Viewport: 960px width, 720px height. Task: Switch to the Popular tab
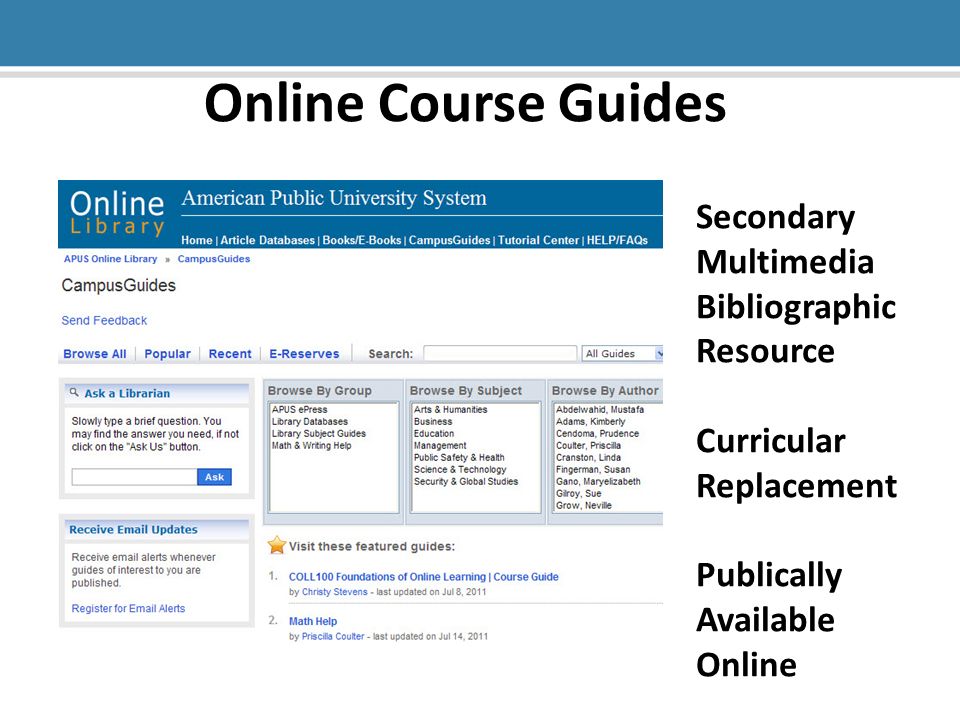click(167, 354)
